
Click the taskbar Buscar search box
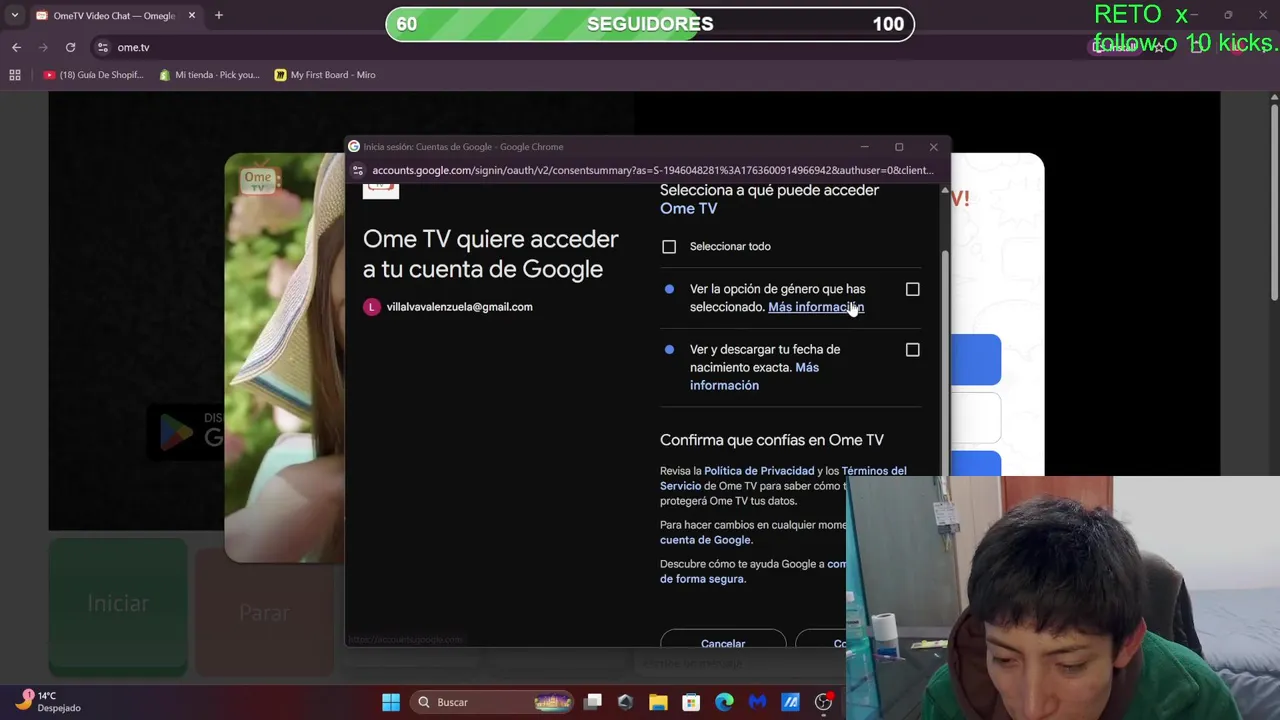point(493,702)
